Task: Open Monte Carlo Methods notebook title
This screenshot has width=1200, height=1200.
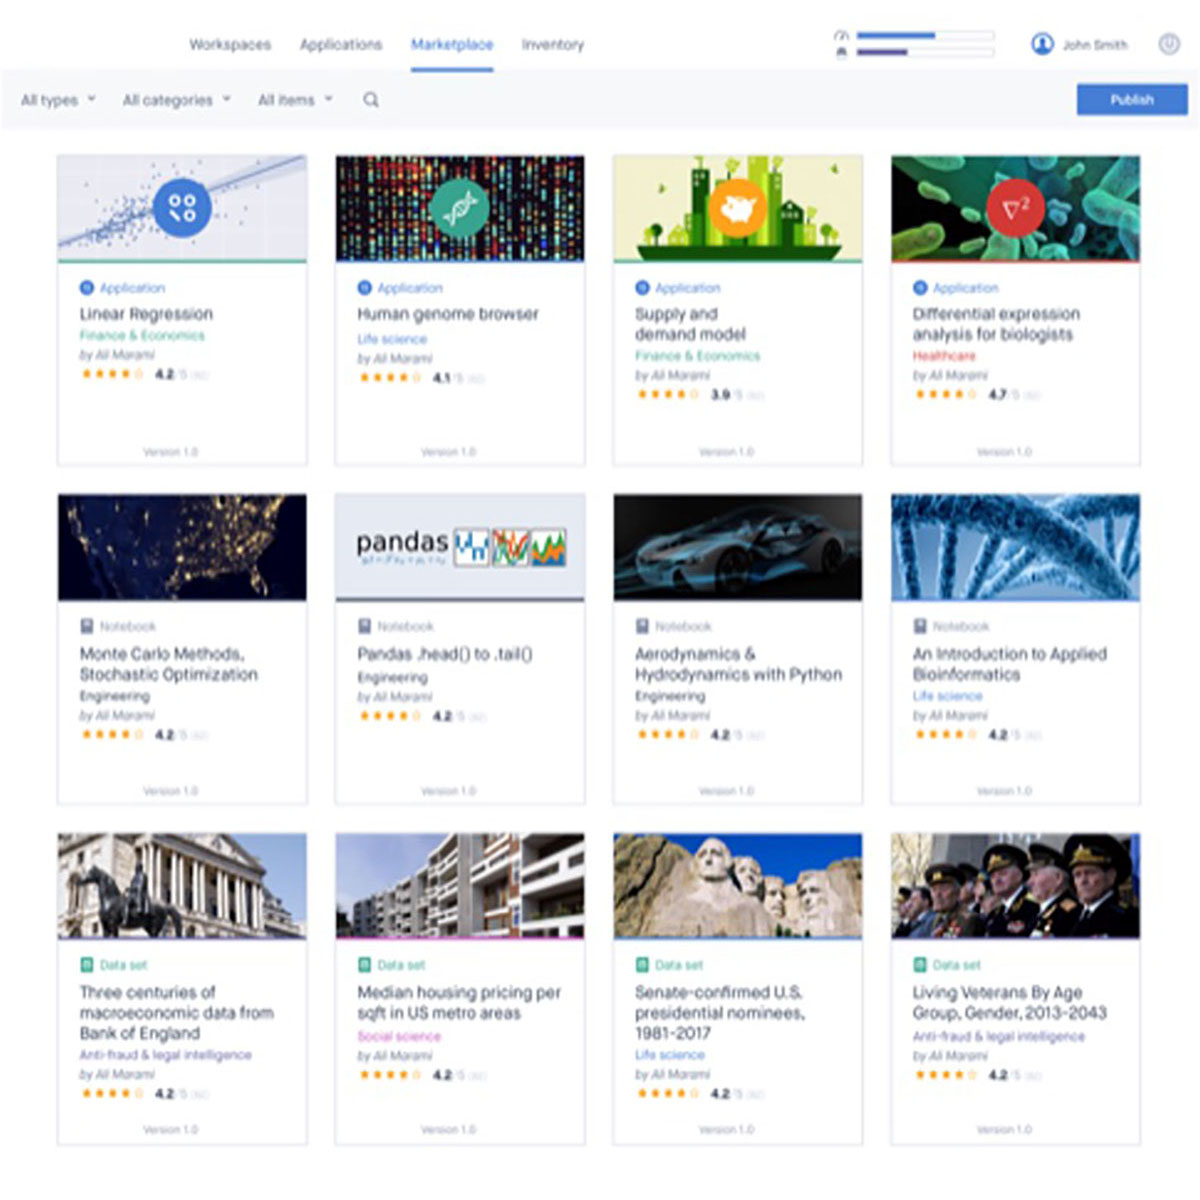Action: point(168,664)
